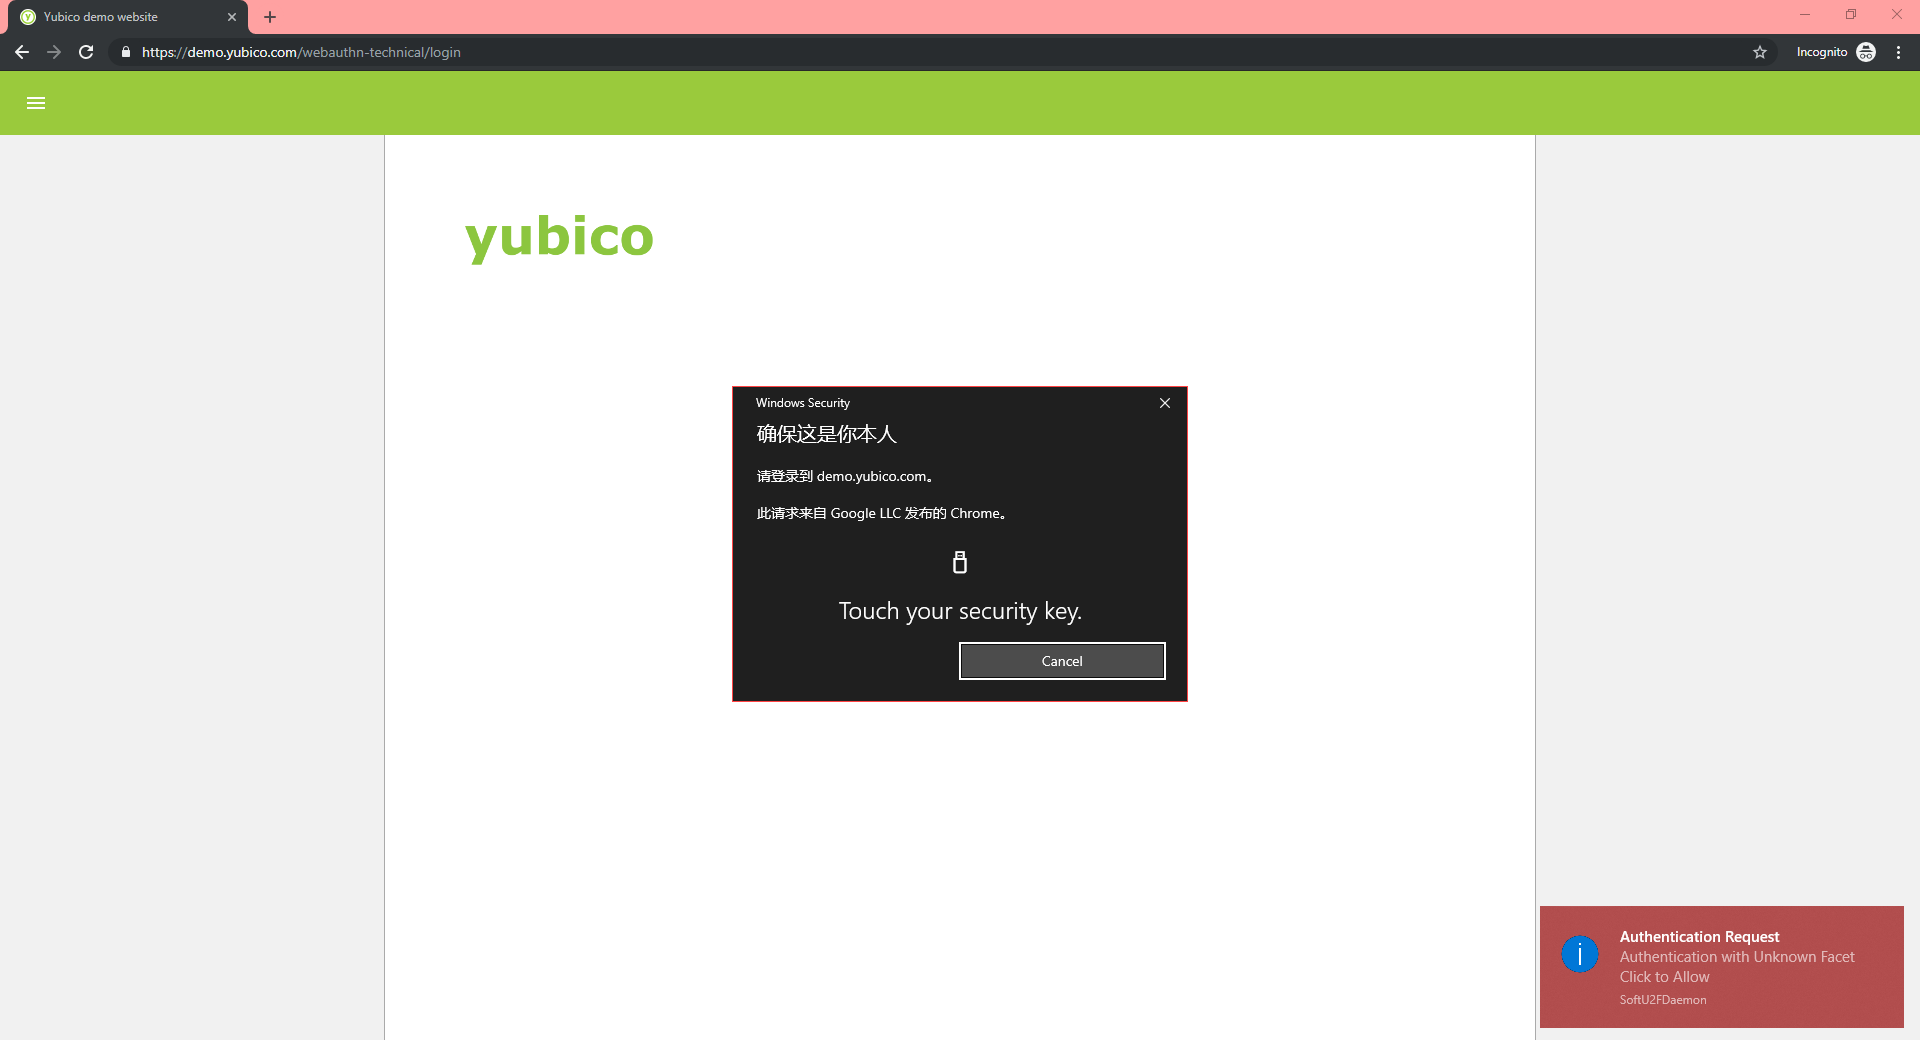This screenshot has height=1040, width=1920.
Task: Close the Yubico demo website tab
Action: click(232, 17)
